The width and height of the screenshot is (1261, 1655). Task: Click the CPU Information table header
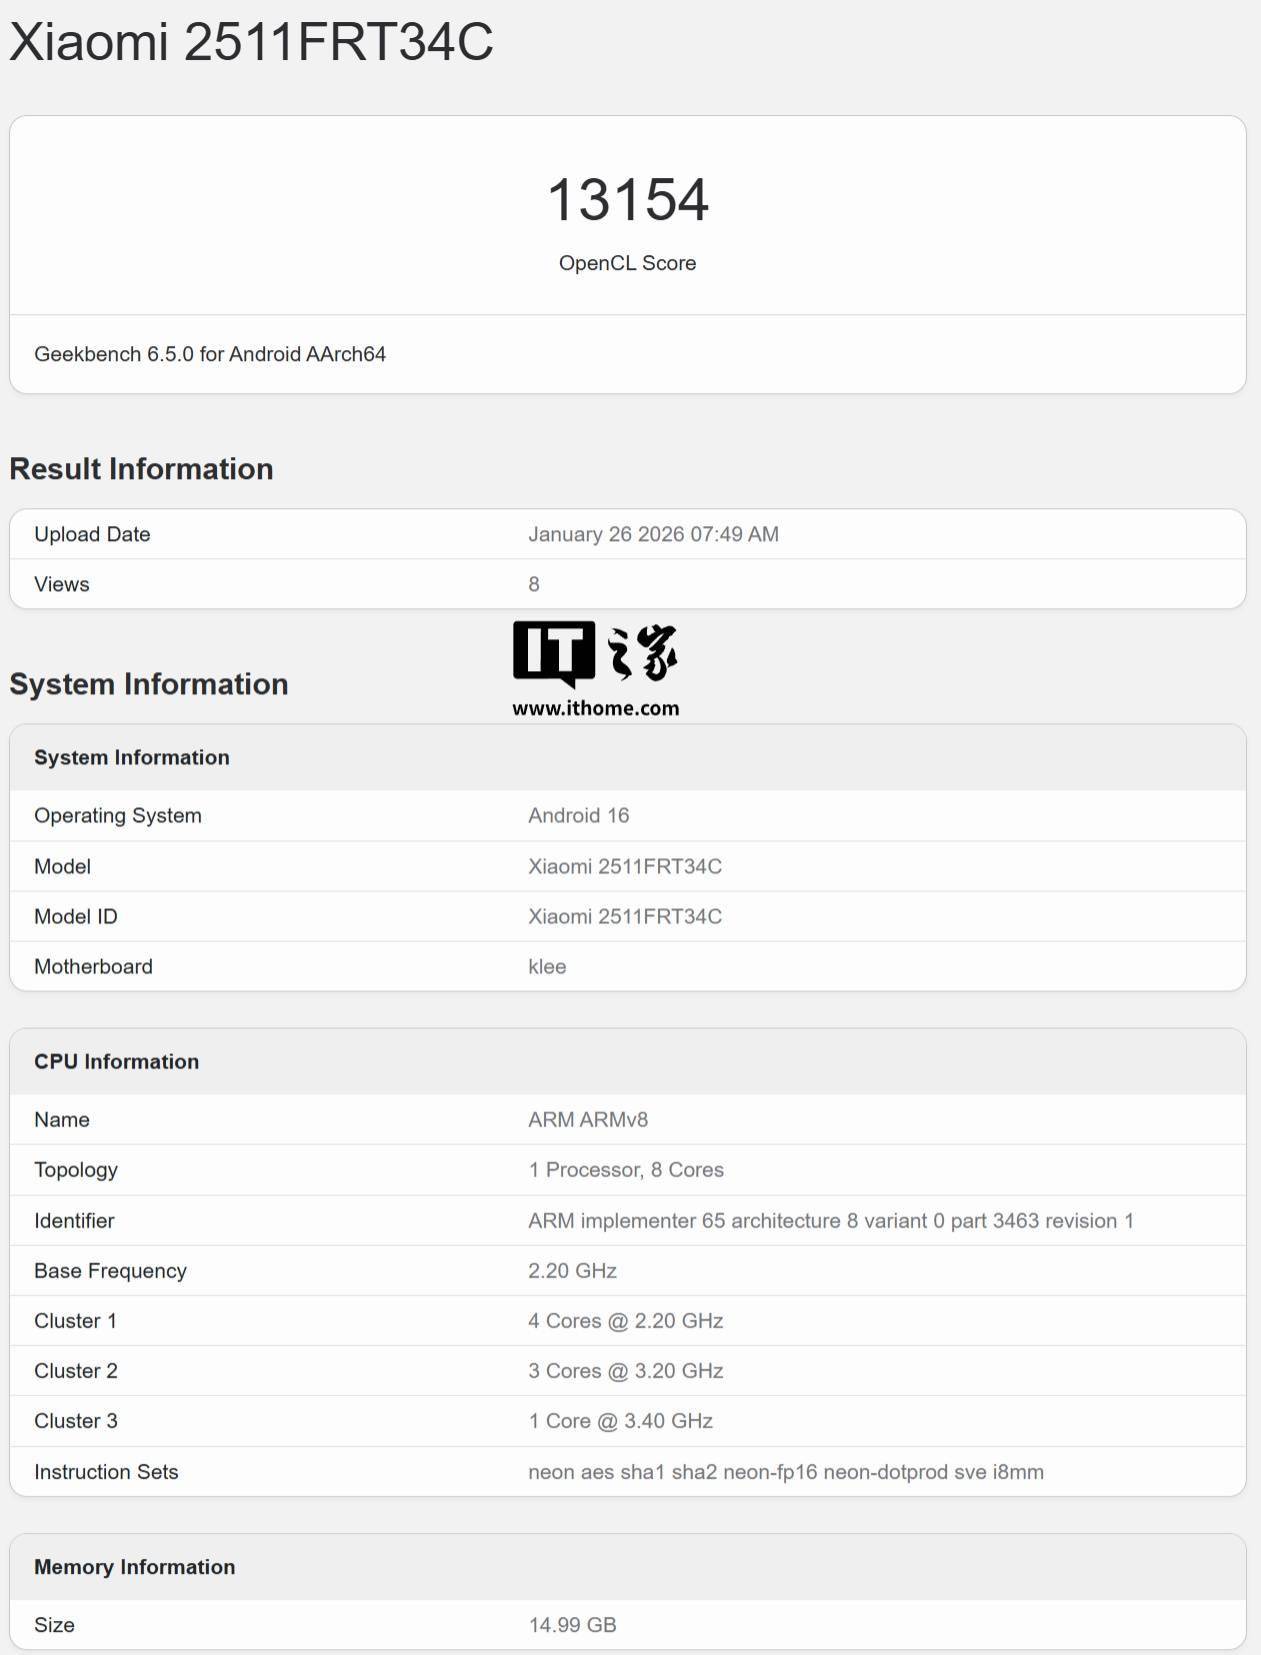coord(117,1061)
